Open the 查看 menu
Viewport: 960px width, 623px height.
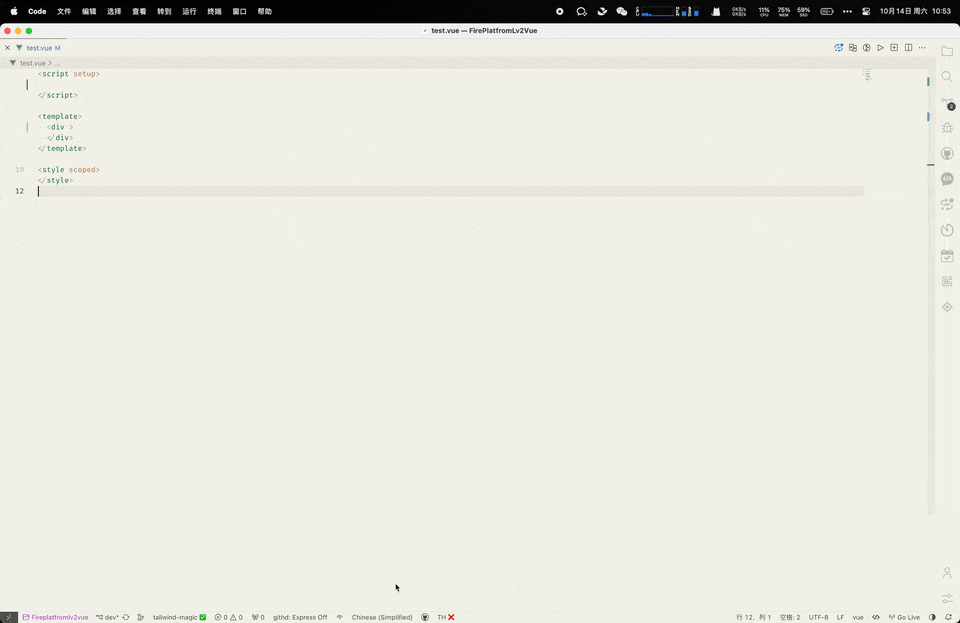139,11
